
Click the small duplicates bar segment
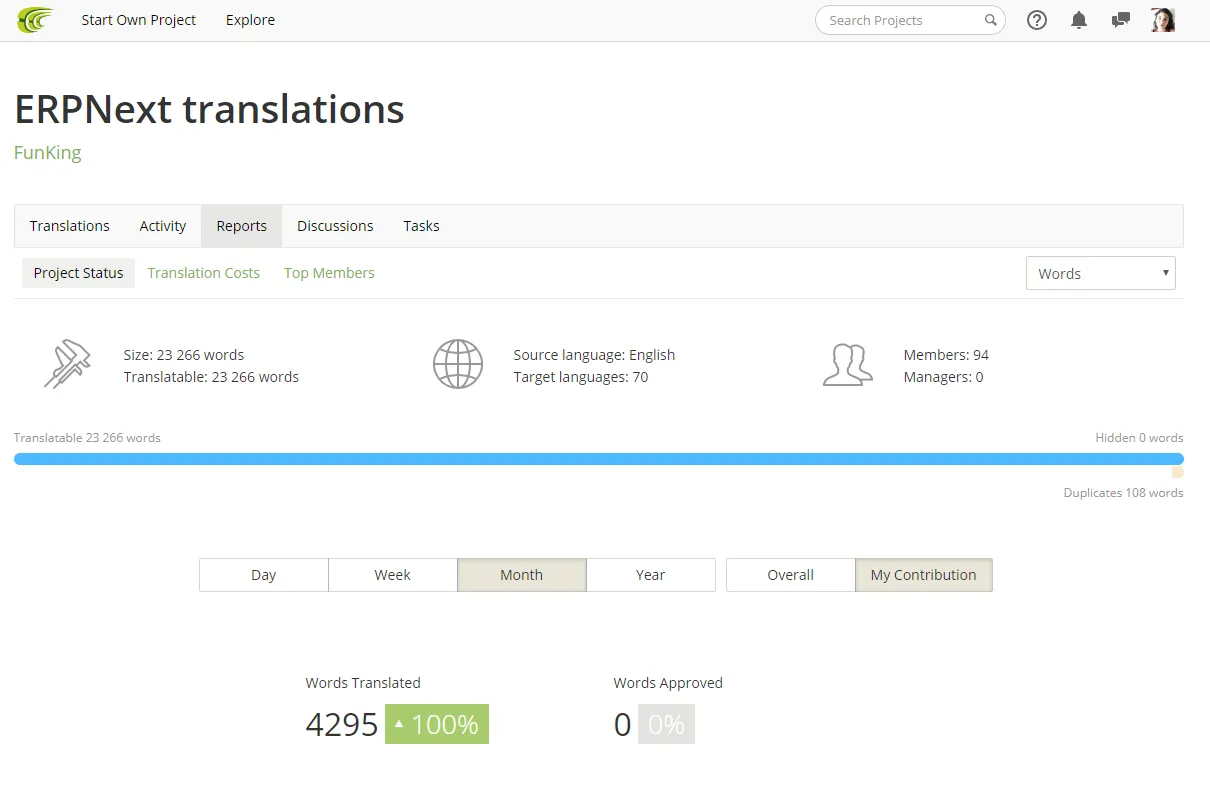point(1178,472)
